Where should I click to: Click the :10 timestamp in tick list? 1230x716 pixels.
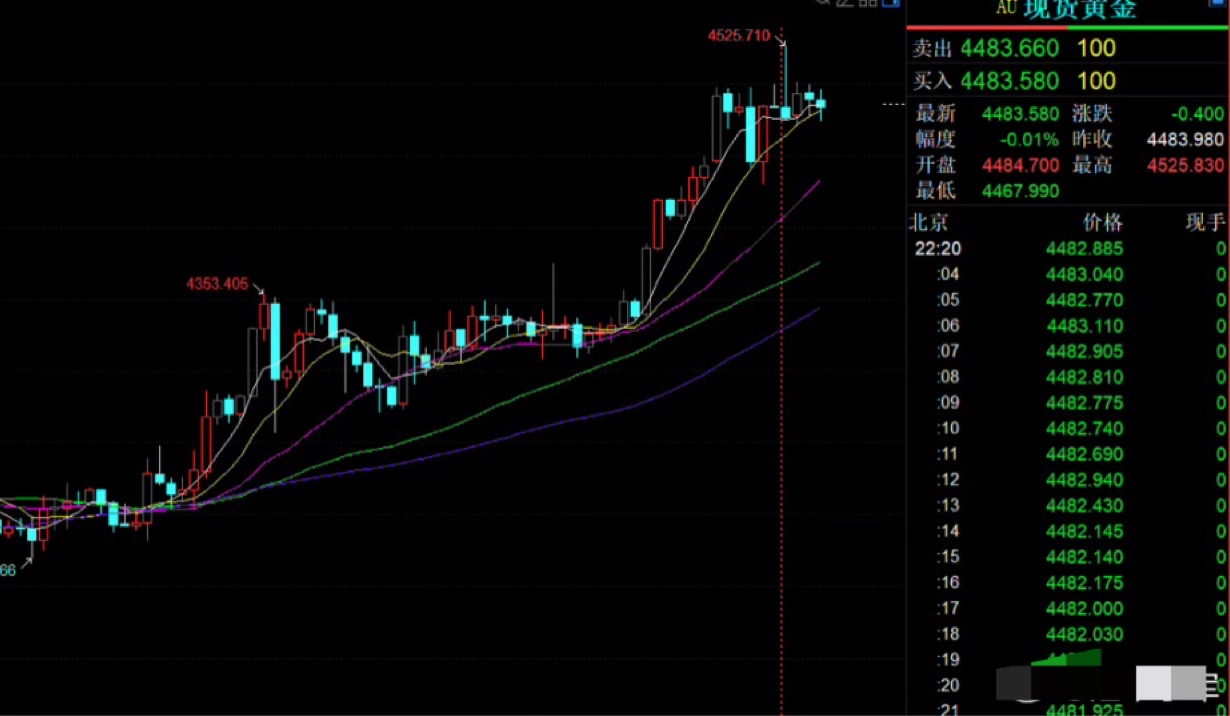click(948, 429)
